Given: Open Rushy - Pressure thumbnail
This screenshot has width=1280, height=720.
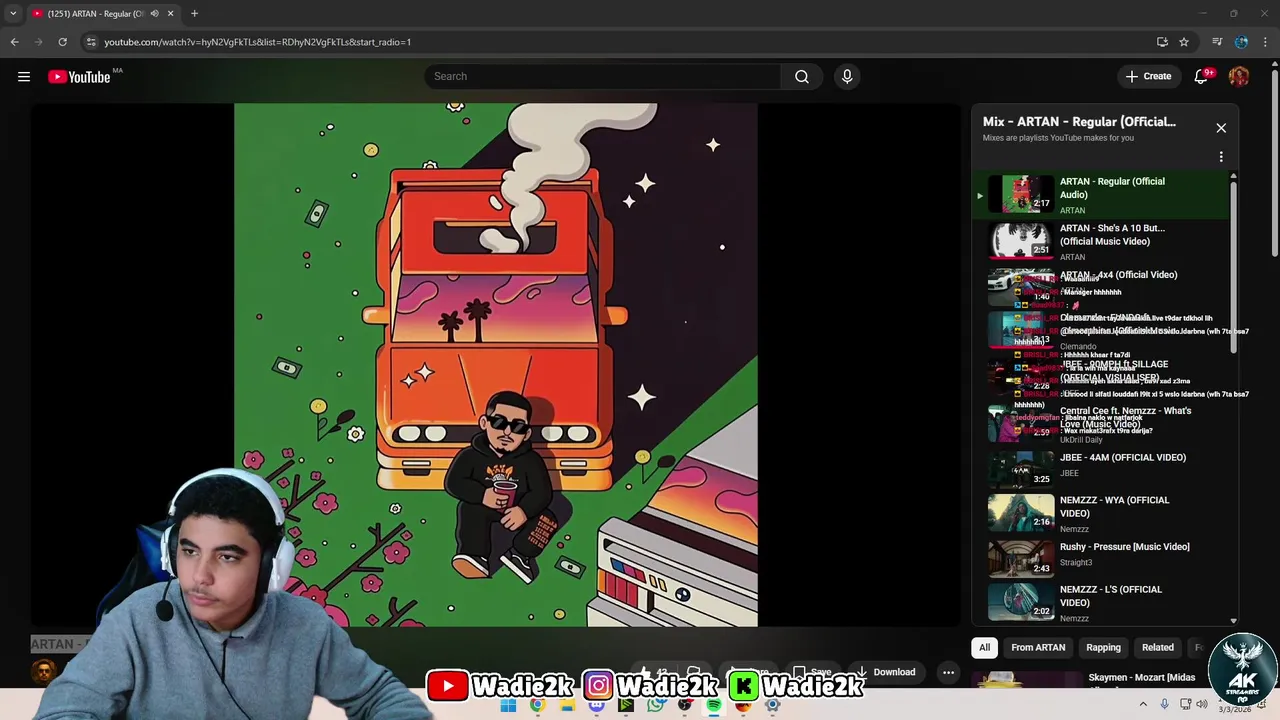Looking at the screenshot, I should [1021, 559].
